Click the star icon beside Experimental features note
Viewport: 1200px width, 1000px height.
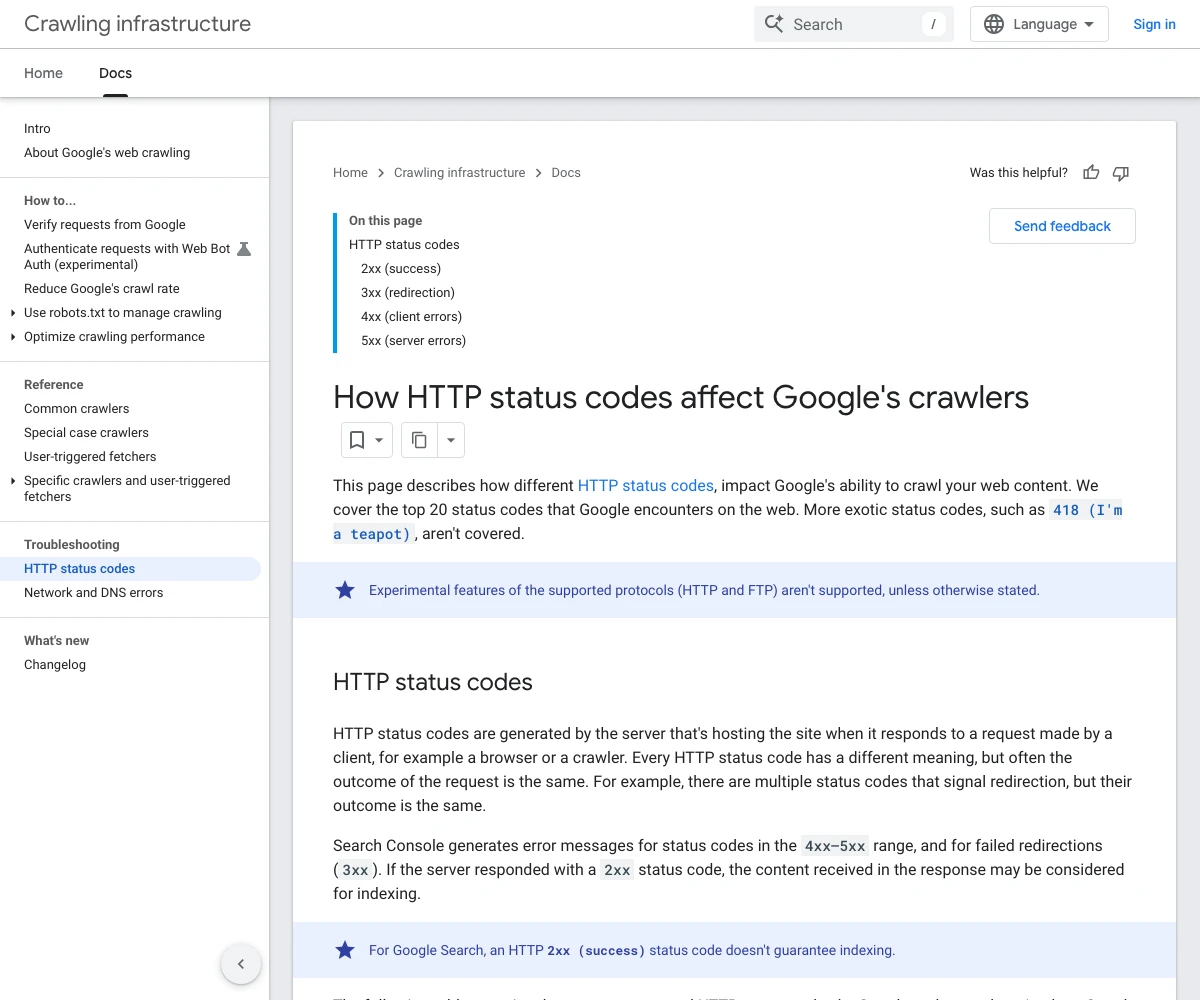pyautogui.click(x=345, y=590)
